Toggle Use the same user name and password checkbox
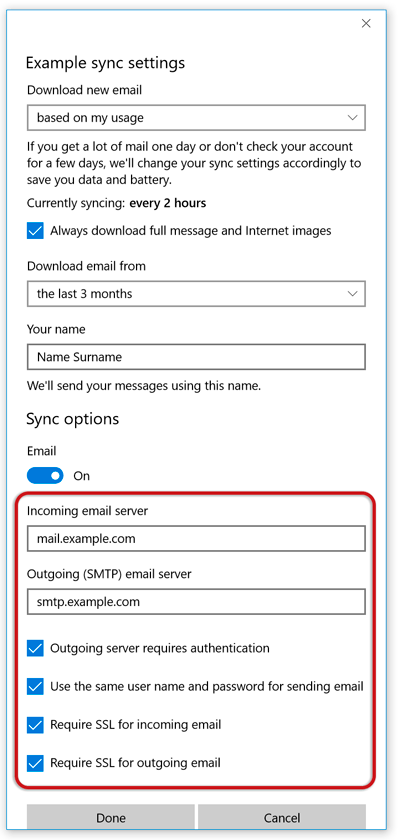Viewport: 400px width, 840px height. [35, 686]
